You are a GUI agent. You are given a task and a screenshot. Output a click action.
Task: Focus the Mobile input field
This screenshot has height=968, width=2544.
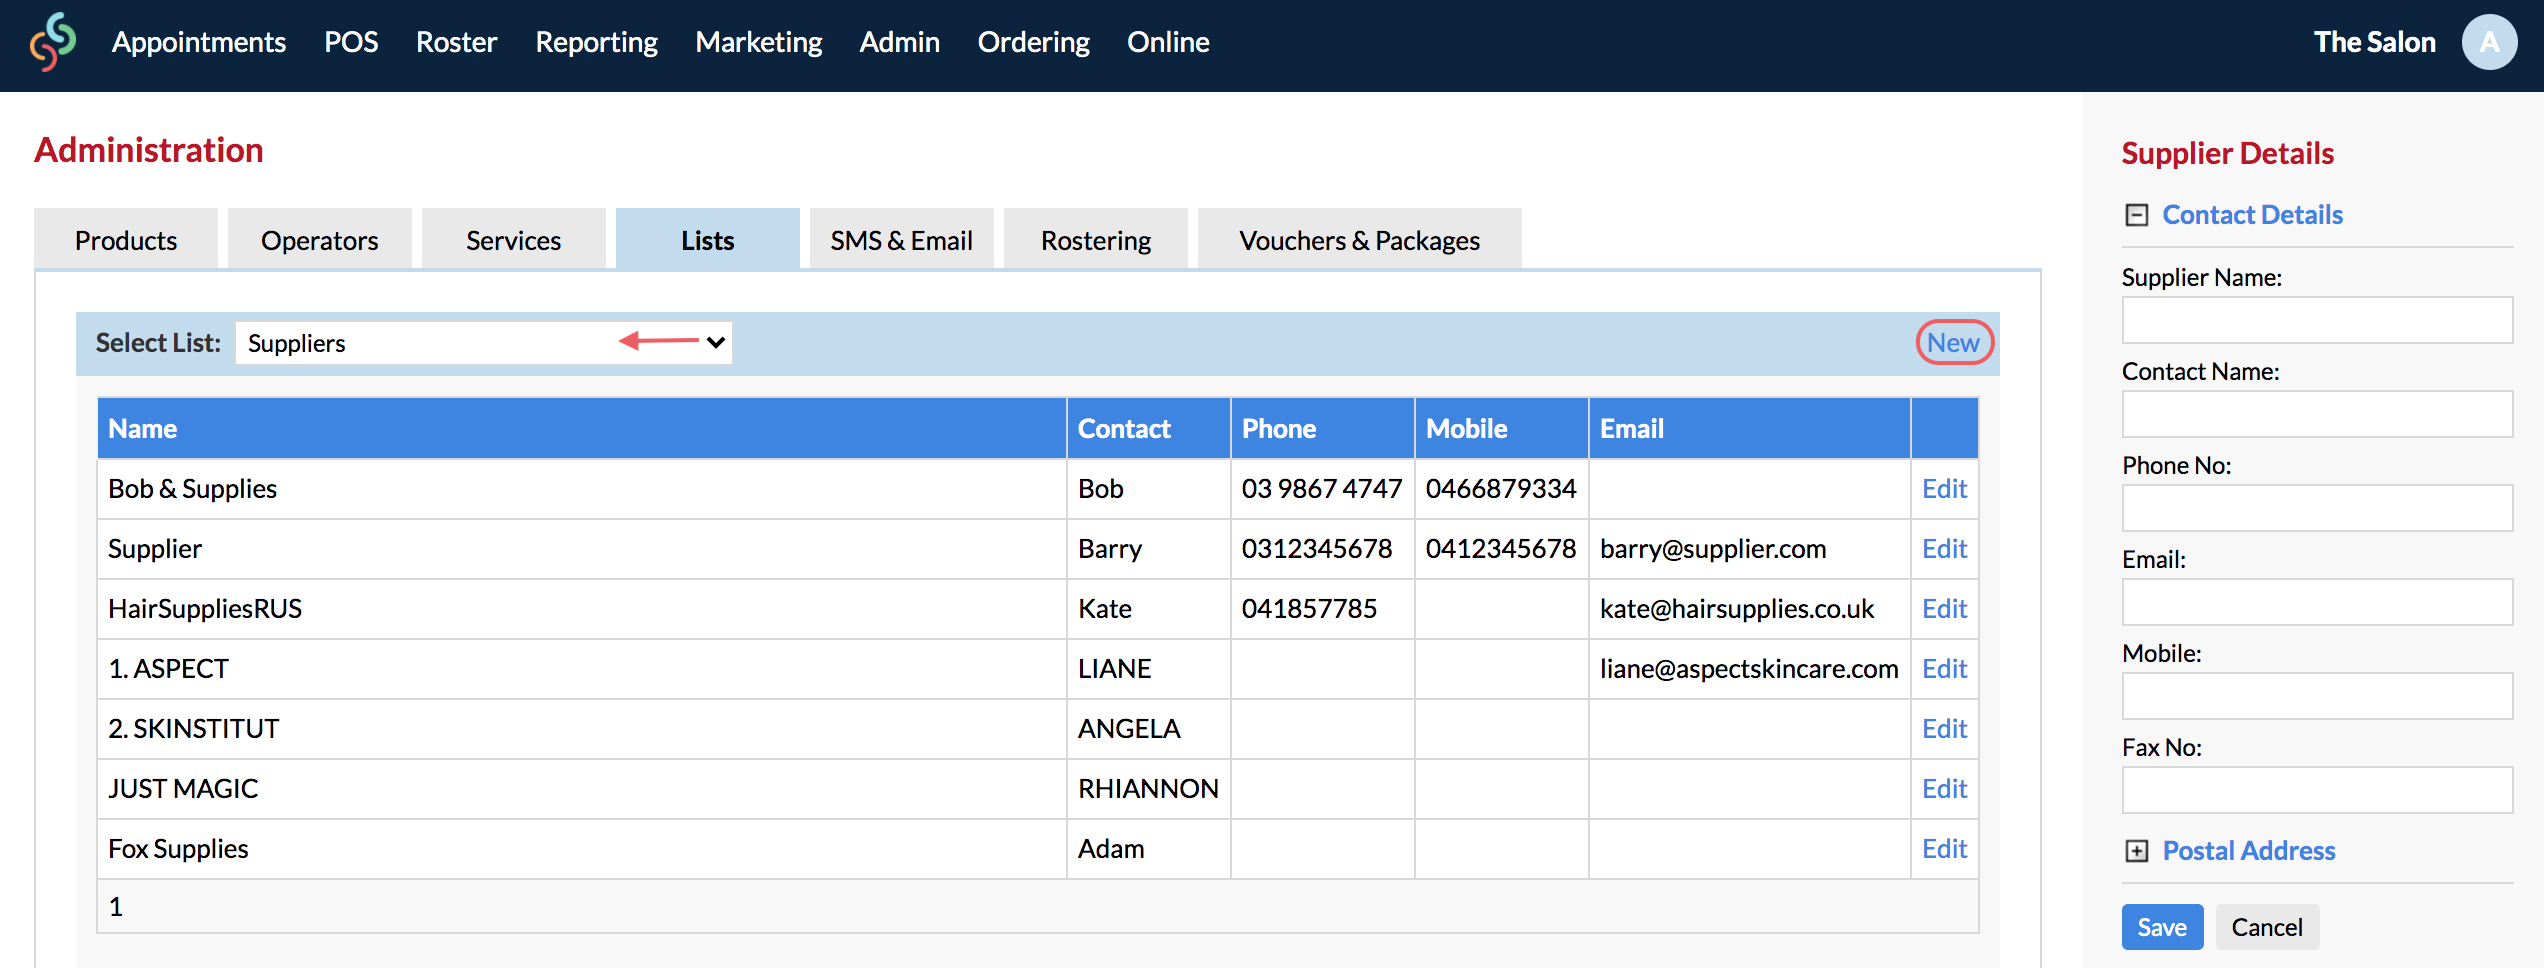(2317, 696)
